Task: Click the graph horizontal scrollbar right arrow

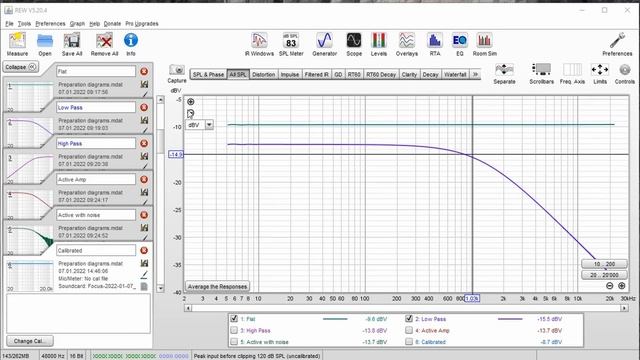Action: tap(624, 308)
